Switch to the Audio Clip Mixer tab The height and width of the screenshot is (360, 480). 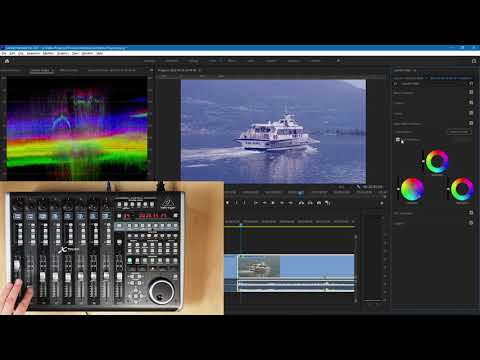click(111, 71)
